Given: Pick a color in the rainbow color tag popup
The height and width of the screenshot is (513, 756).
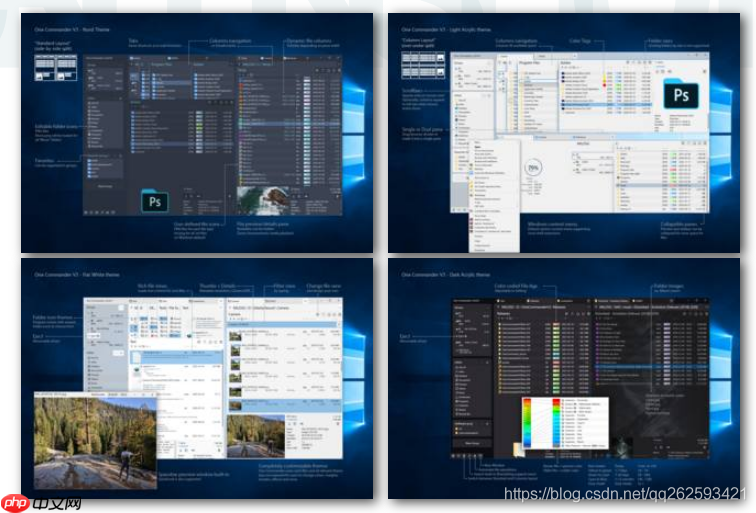Looking at the screenshot, I should [539, 422].
